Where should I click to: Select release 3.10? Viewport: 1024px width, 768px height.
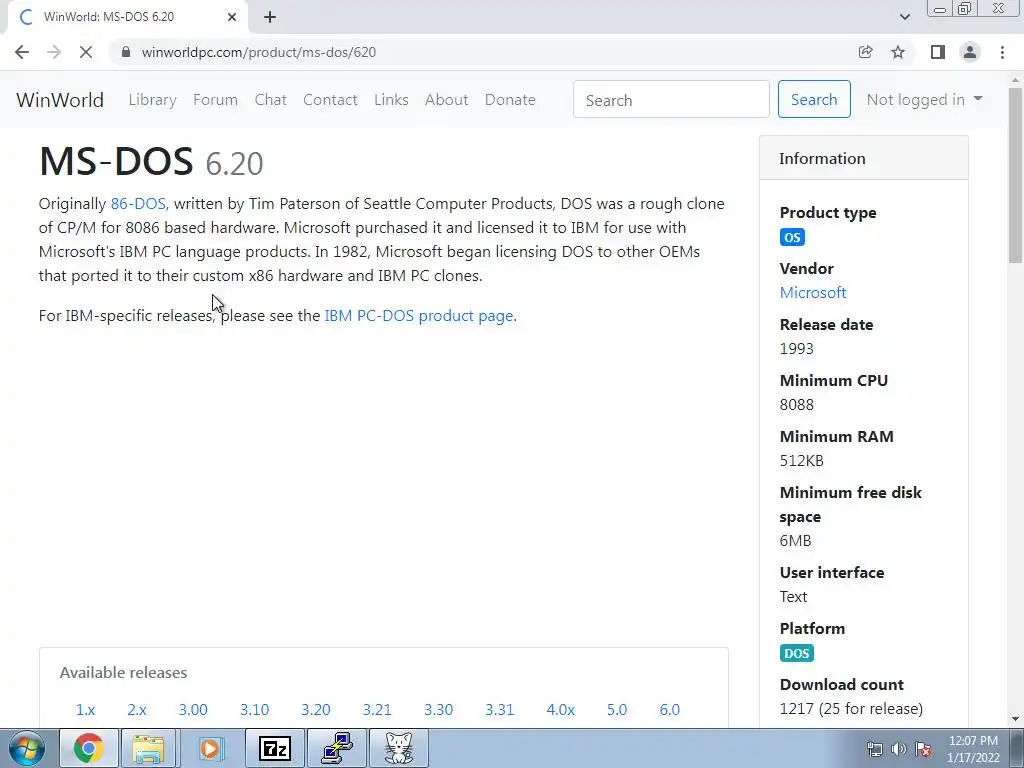255,709
